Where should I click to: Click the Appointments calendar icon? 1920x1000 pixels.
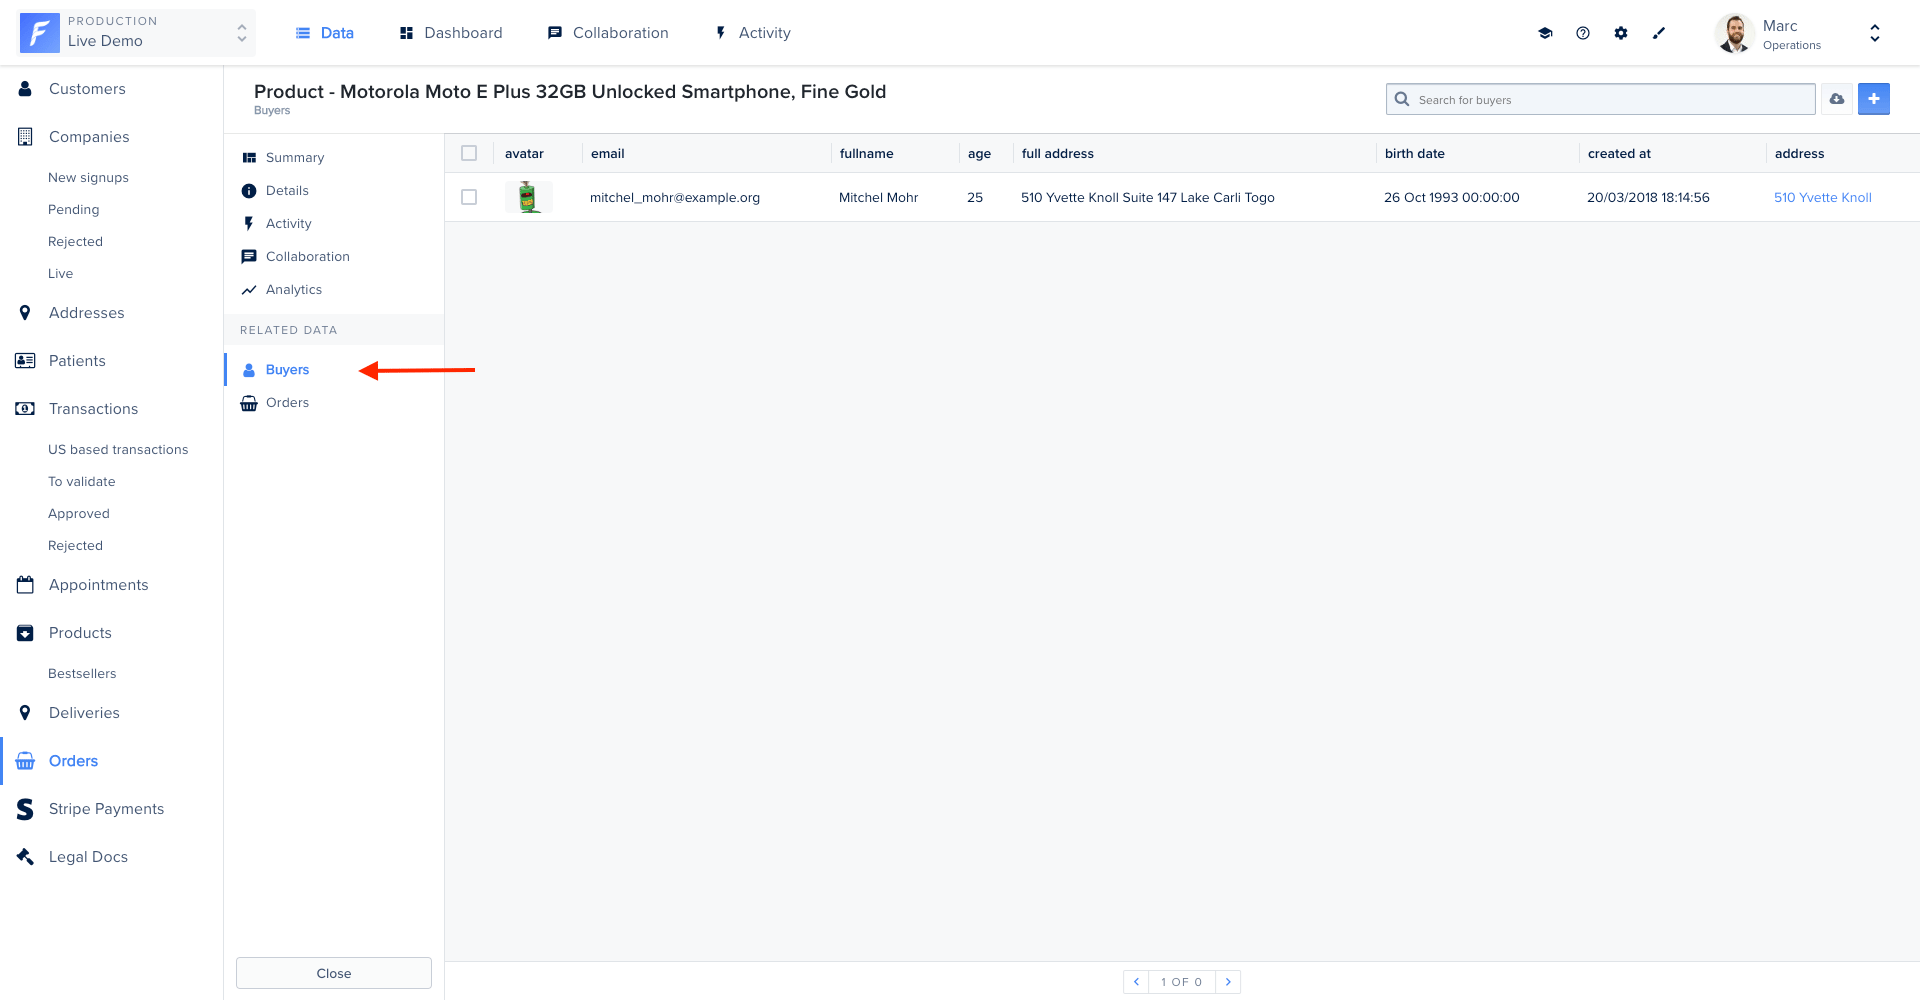[x=25, y=585]
